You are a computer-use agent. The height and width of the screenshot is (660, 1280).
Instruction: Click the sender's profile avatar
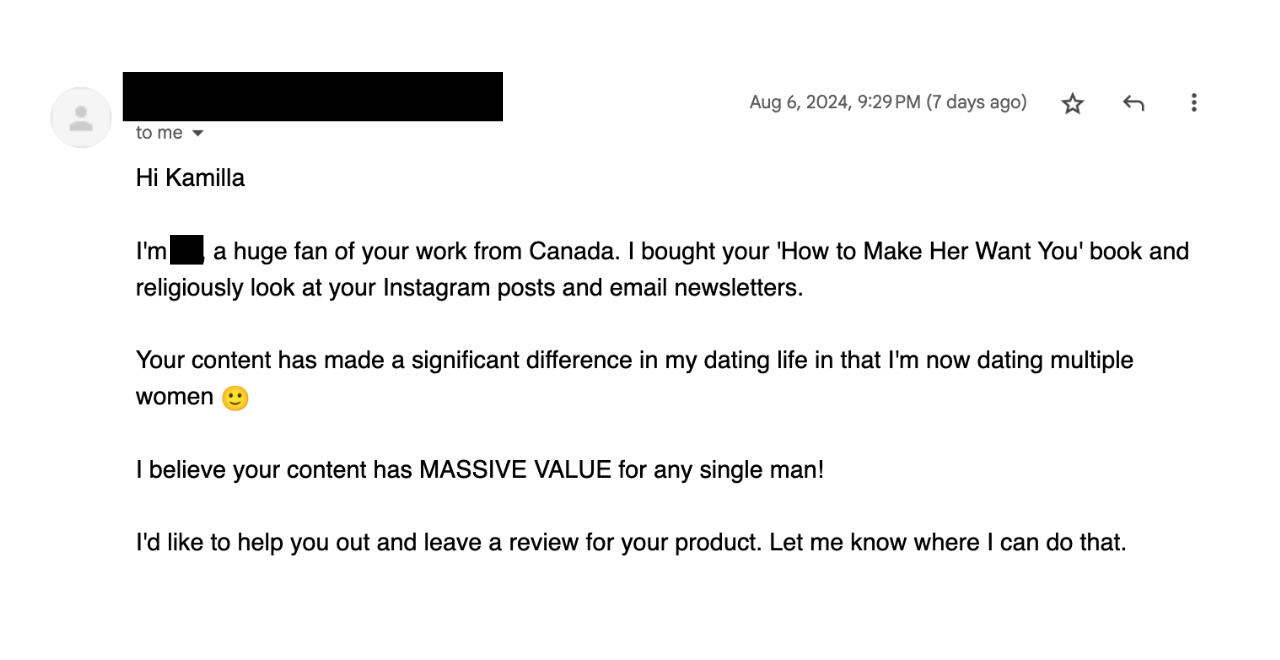click(81, 118)
